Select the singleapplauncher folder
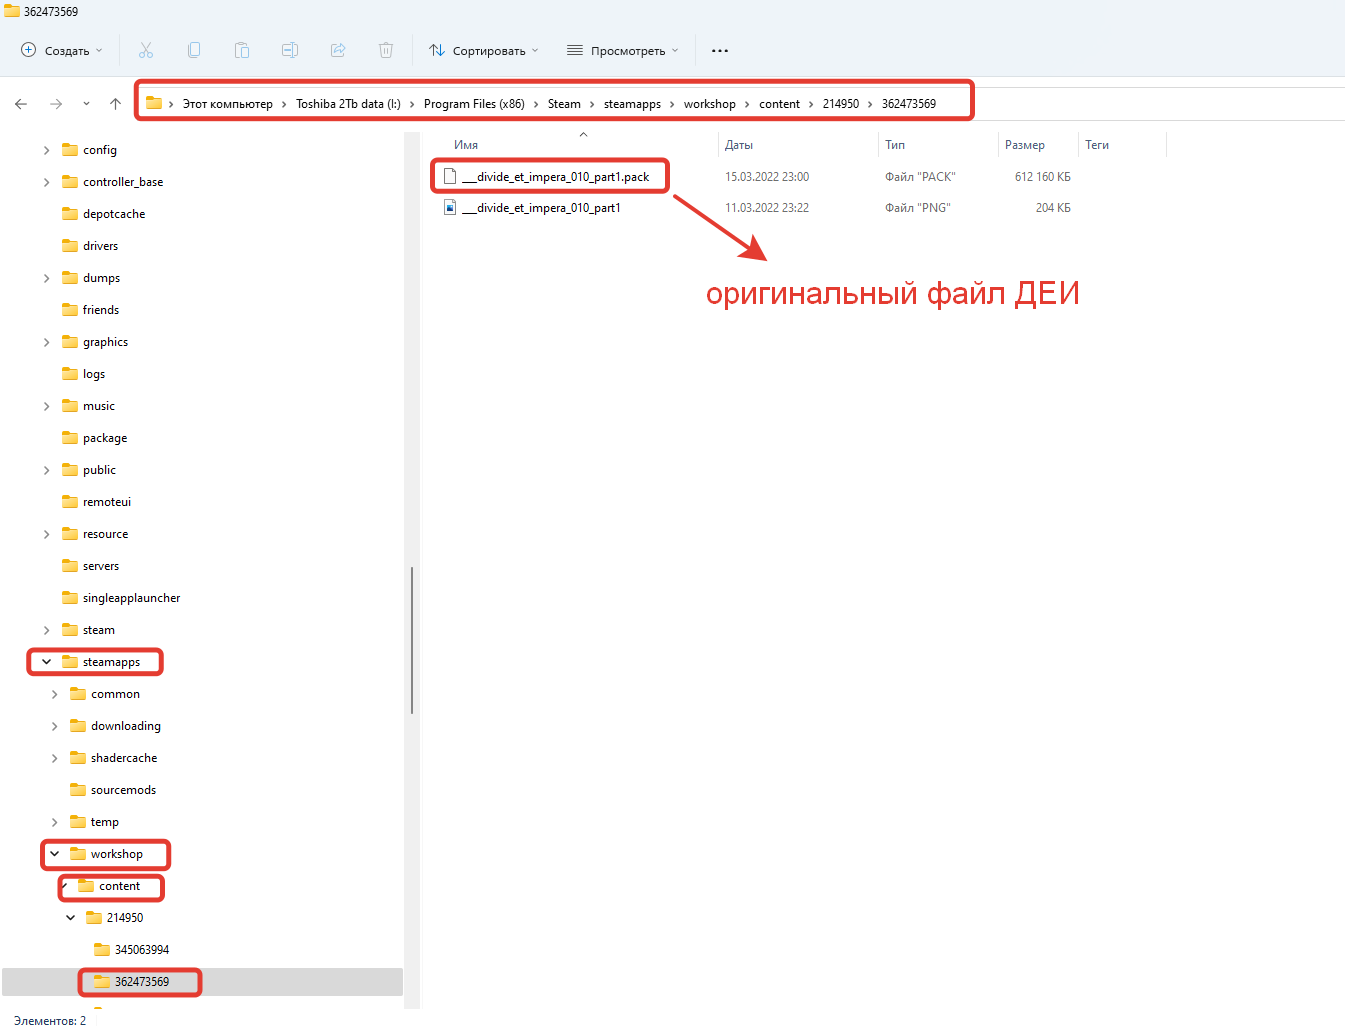This screenshot has height=1032, width=1345. (131, 598)
